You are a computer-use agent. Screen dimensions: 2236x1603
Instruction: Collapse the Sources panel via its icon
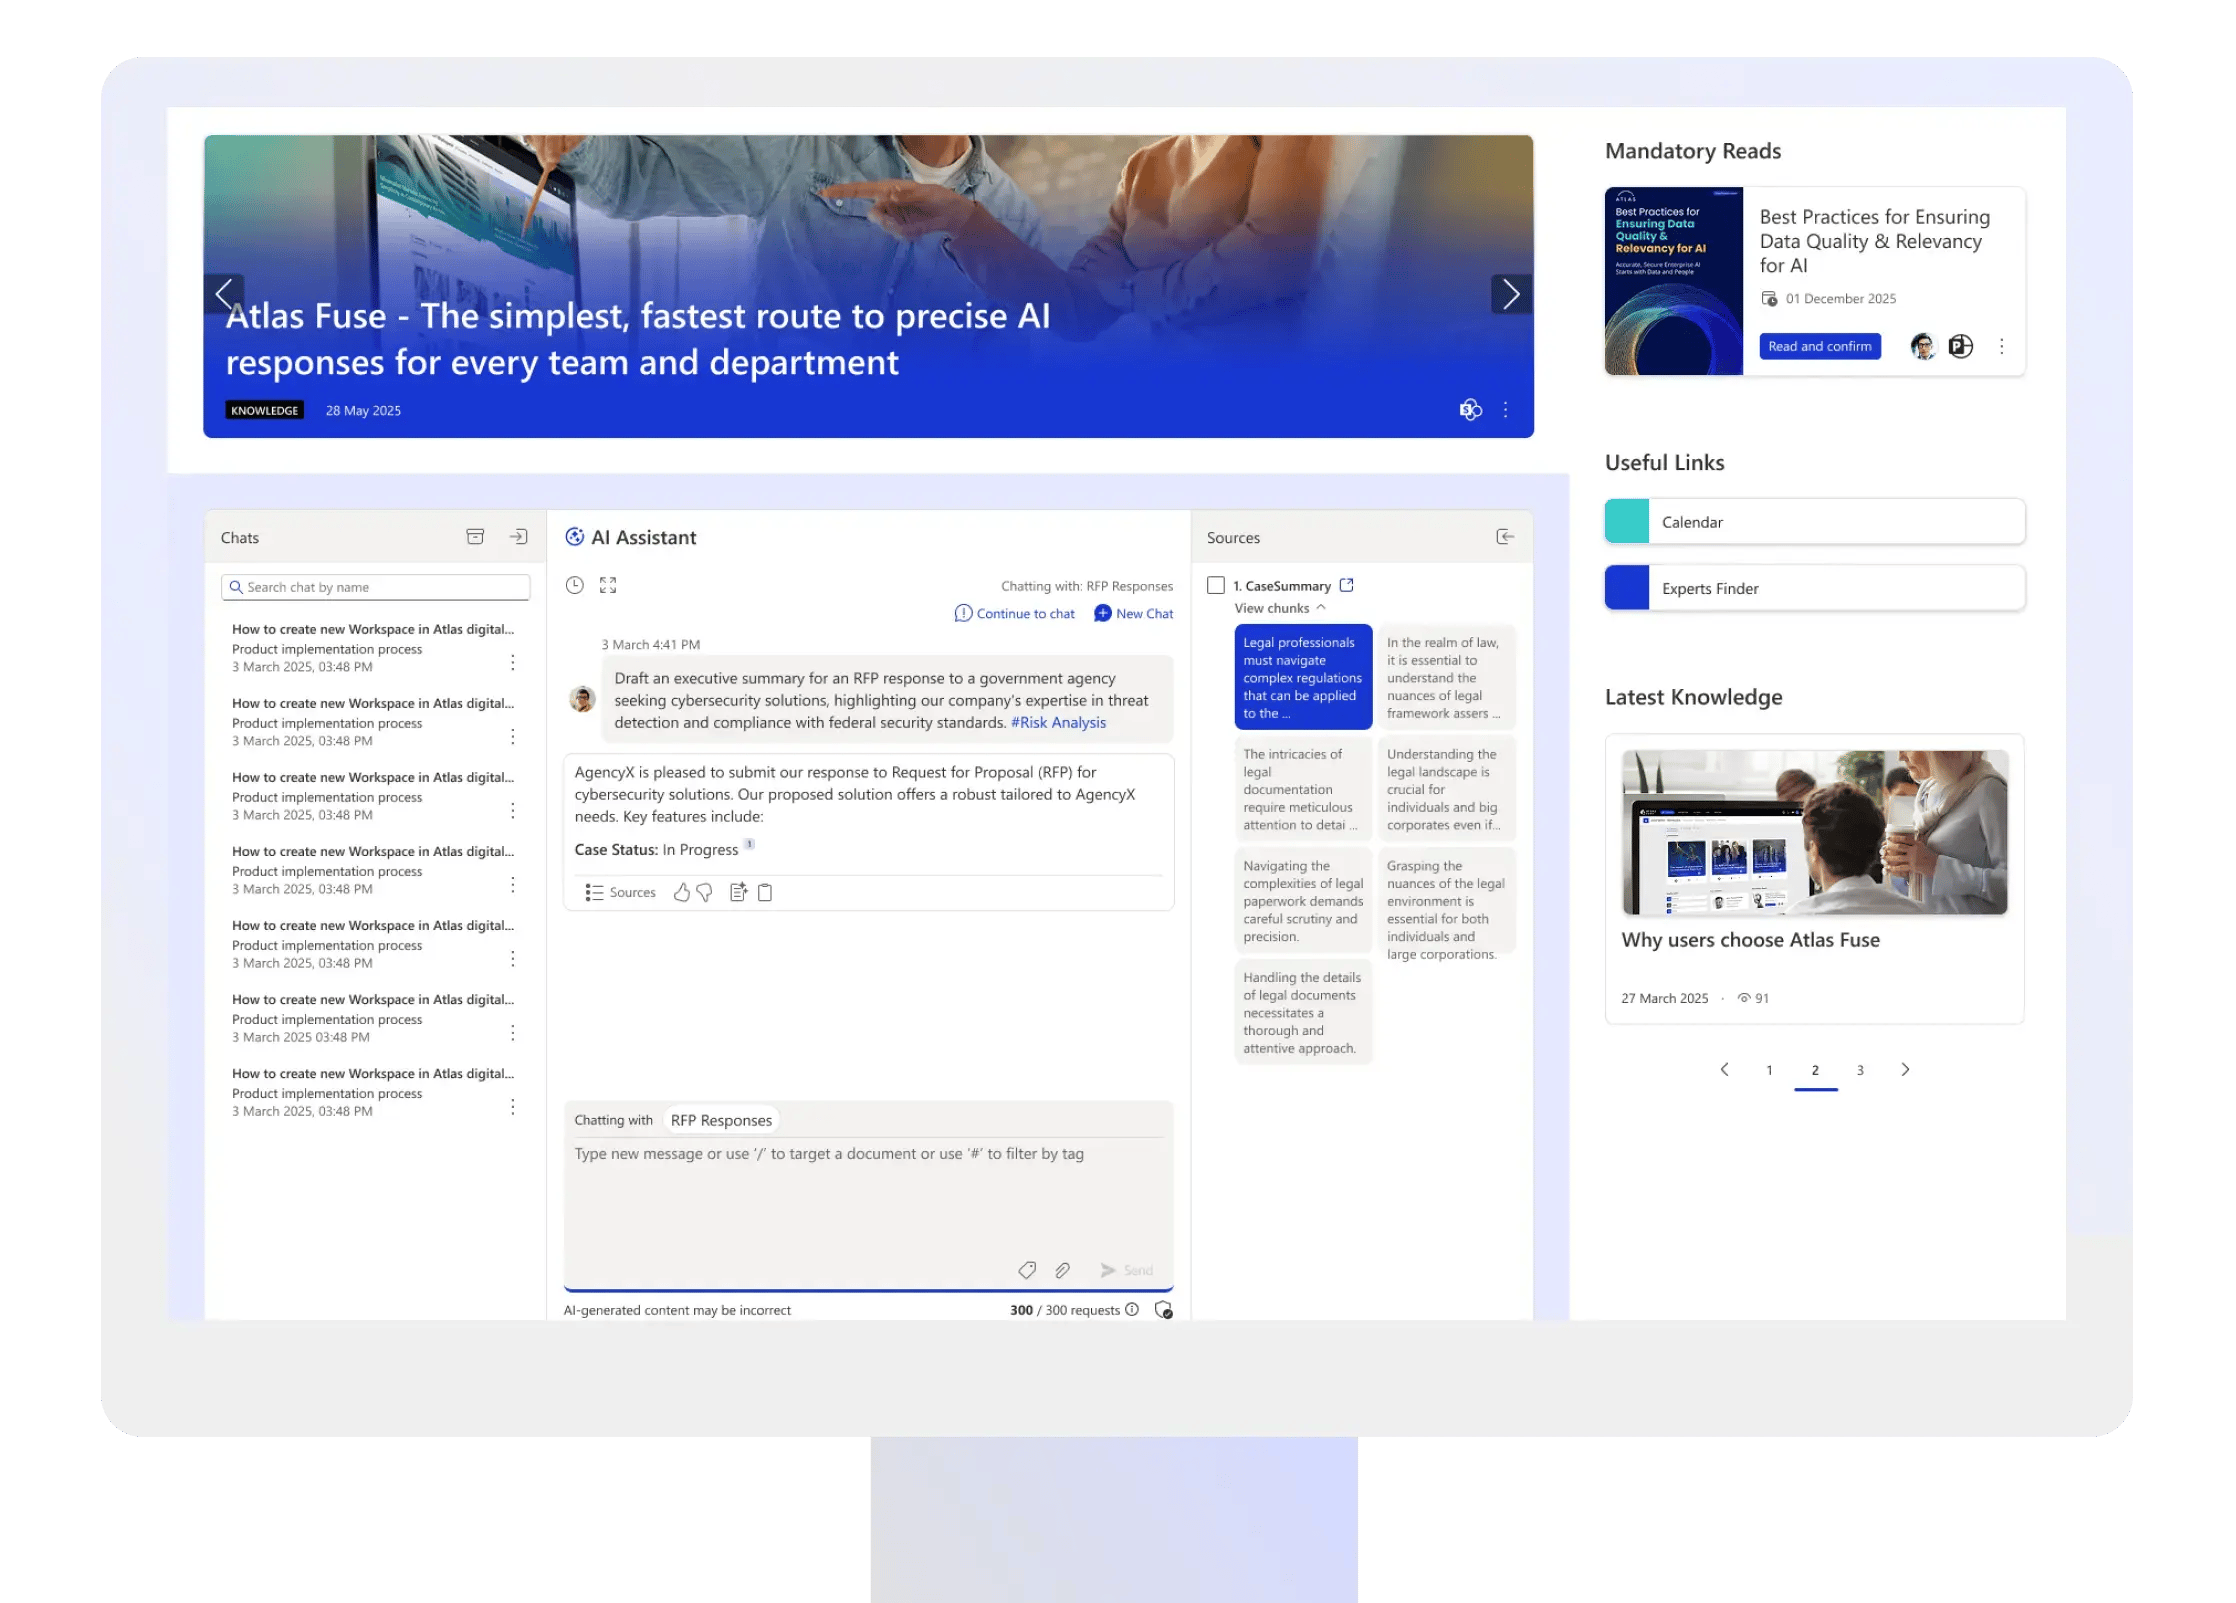pos(1505,537)
